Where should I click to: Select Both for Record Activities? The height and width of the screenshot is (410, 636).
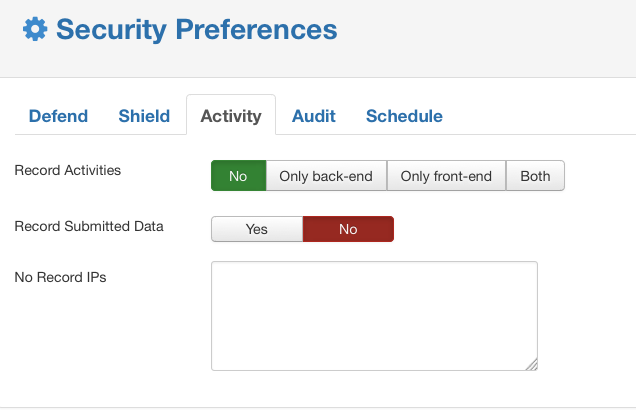(535, 176)
